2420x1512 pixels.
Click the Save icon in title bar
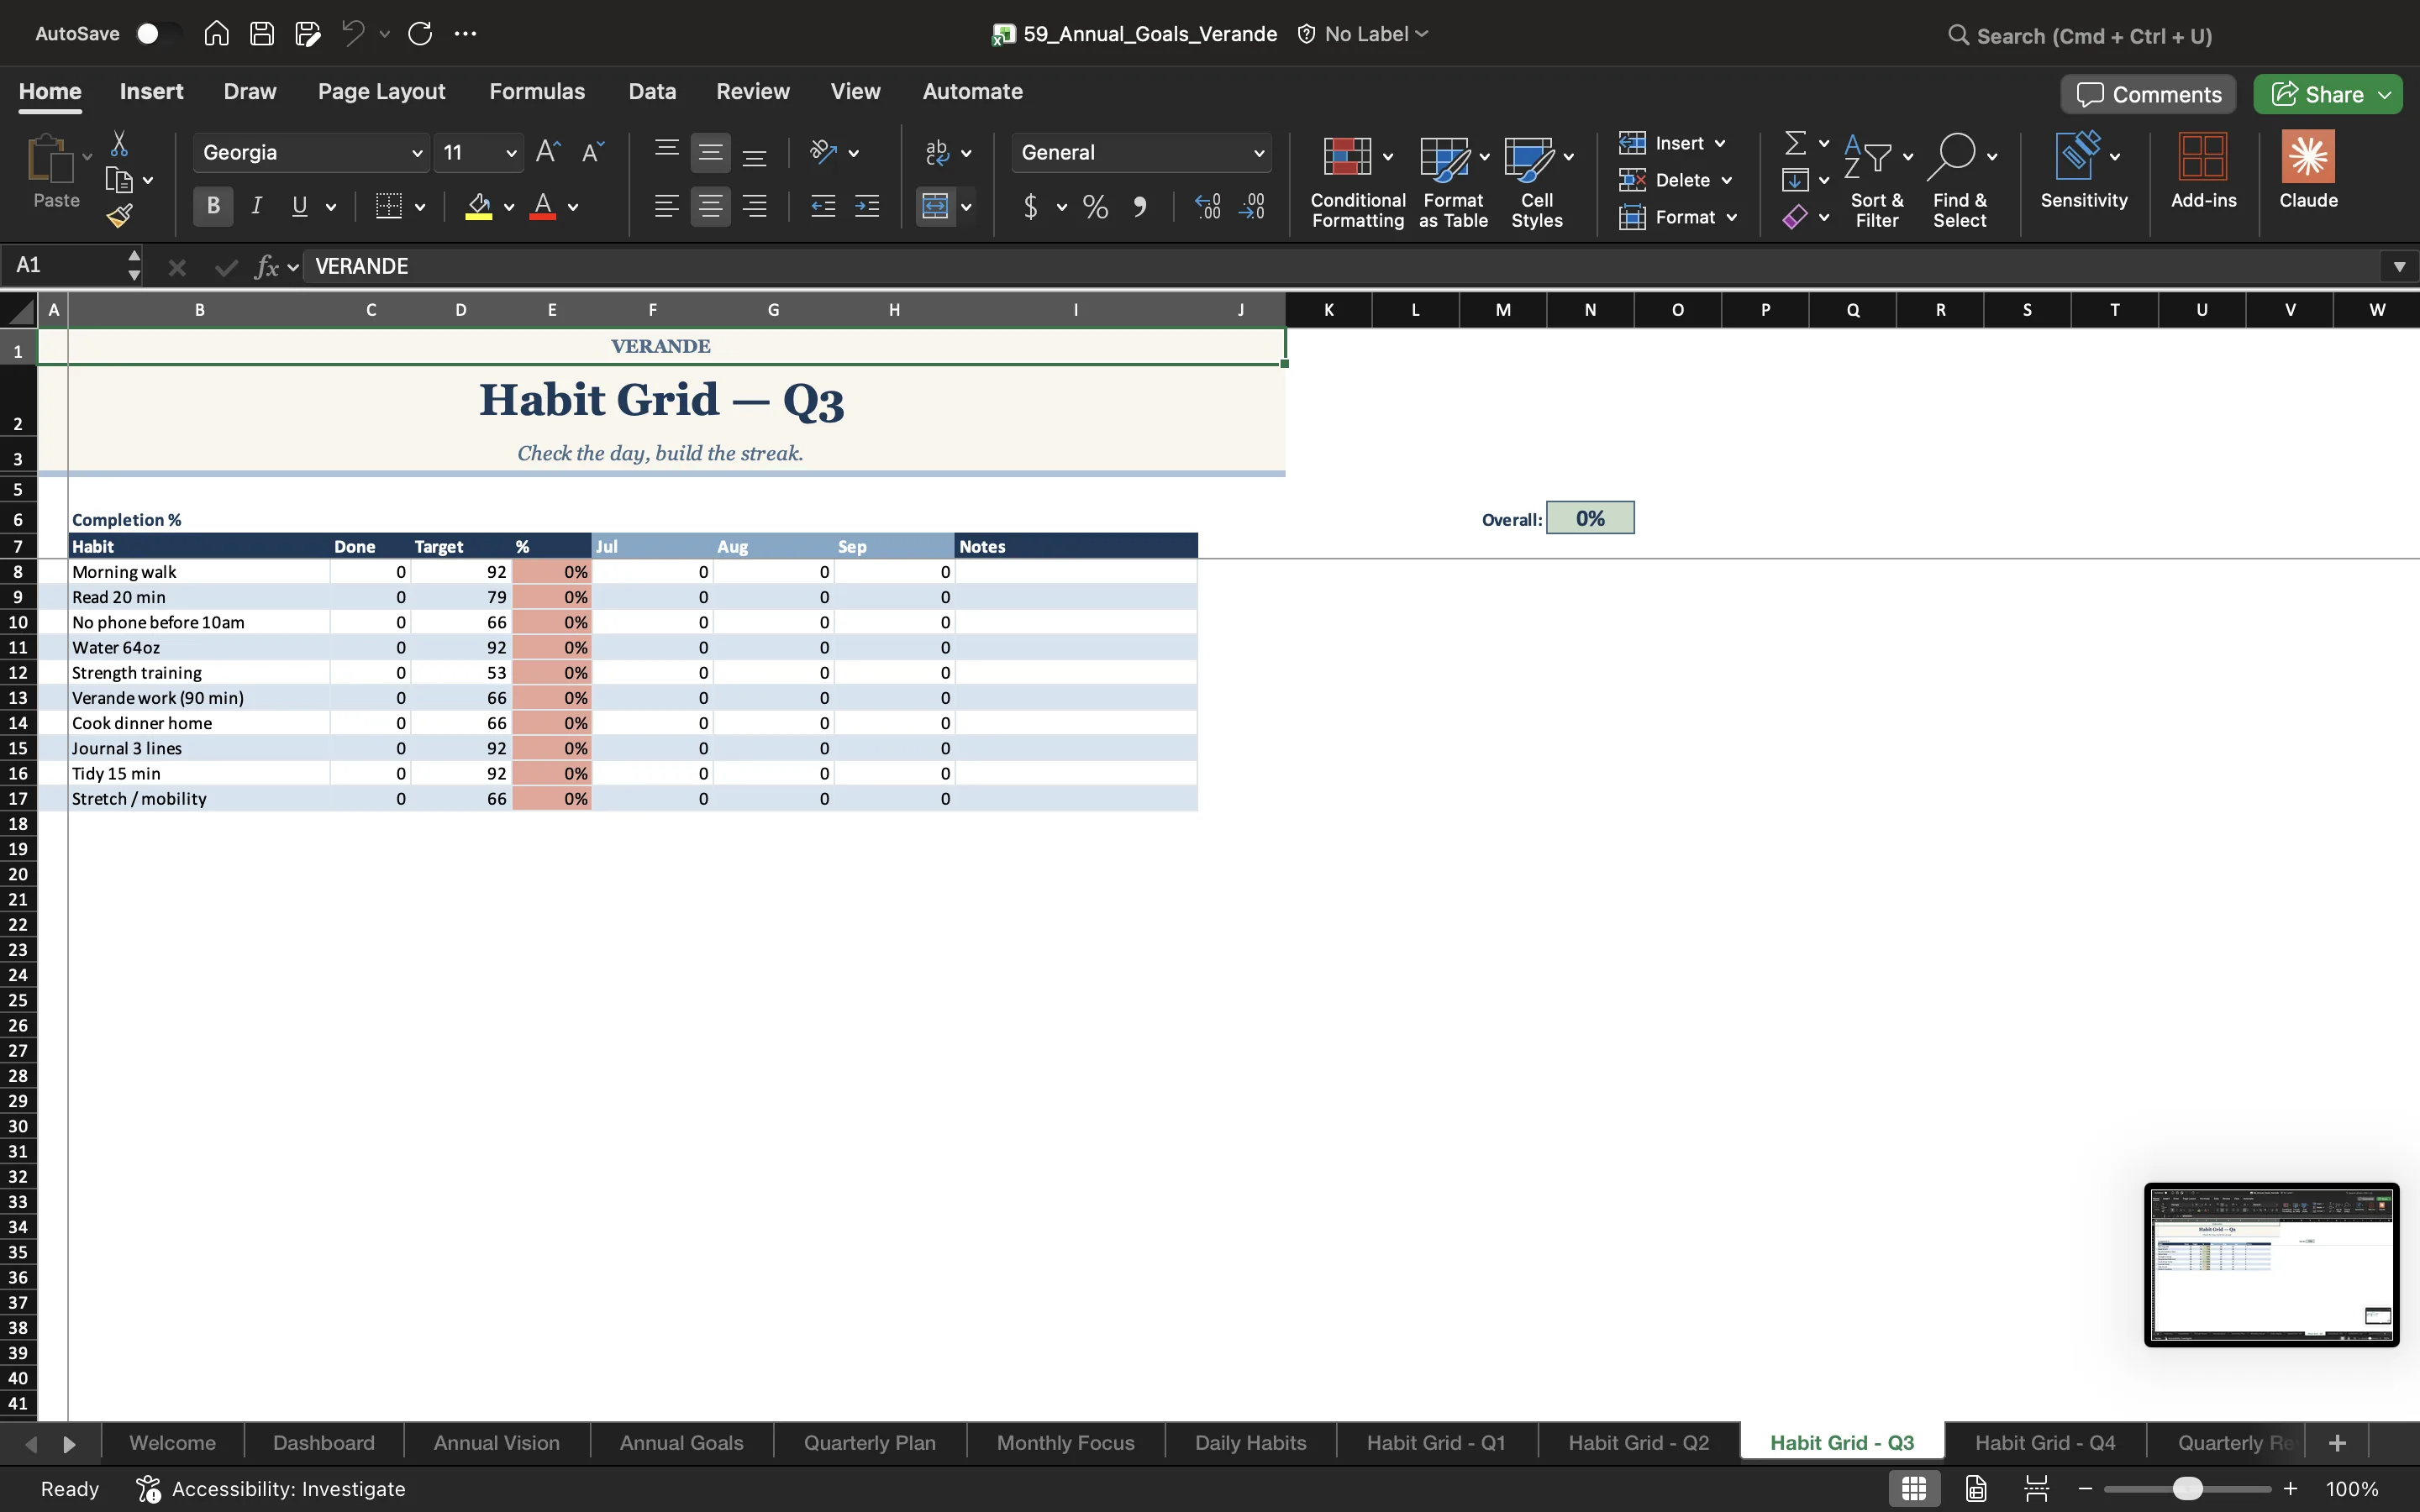point(262,34)
